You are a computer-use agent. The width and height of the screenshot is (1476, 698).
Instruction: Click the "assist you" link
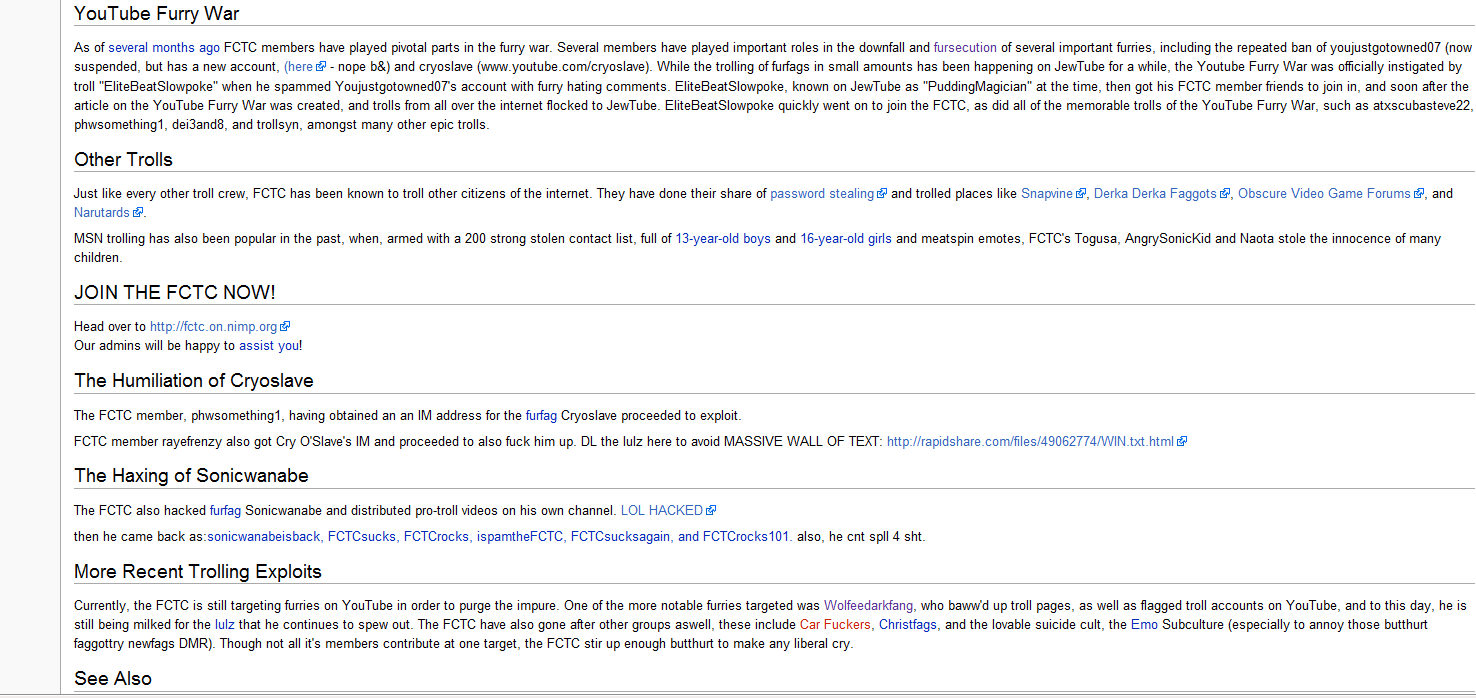(268, 346)
